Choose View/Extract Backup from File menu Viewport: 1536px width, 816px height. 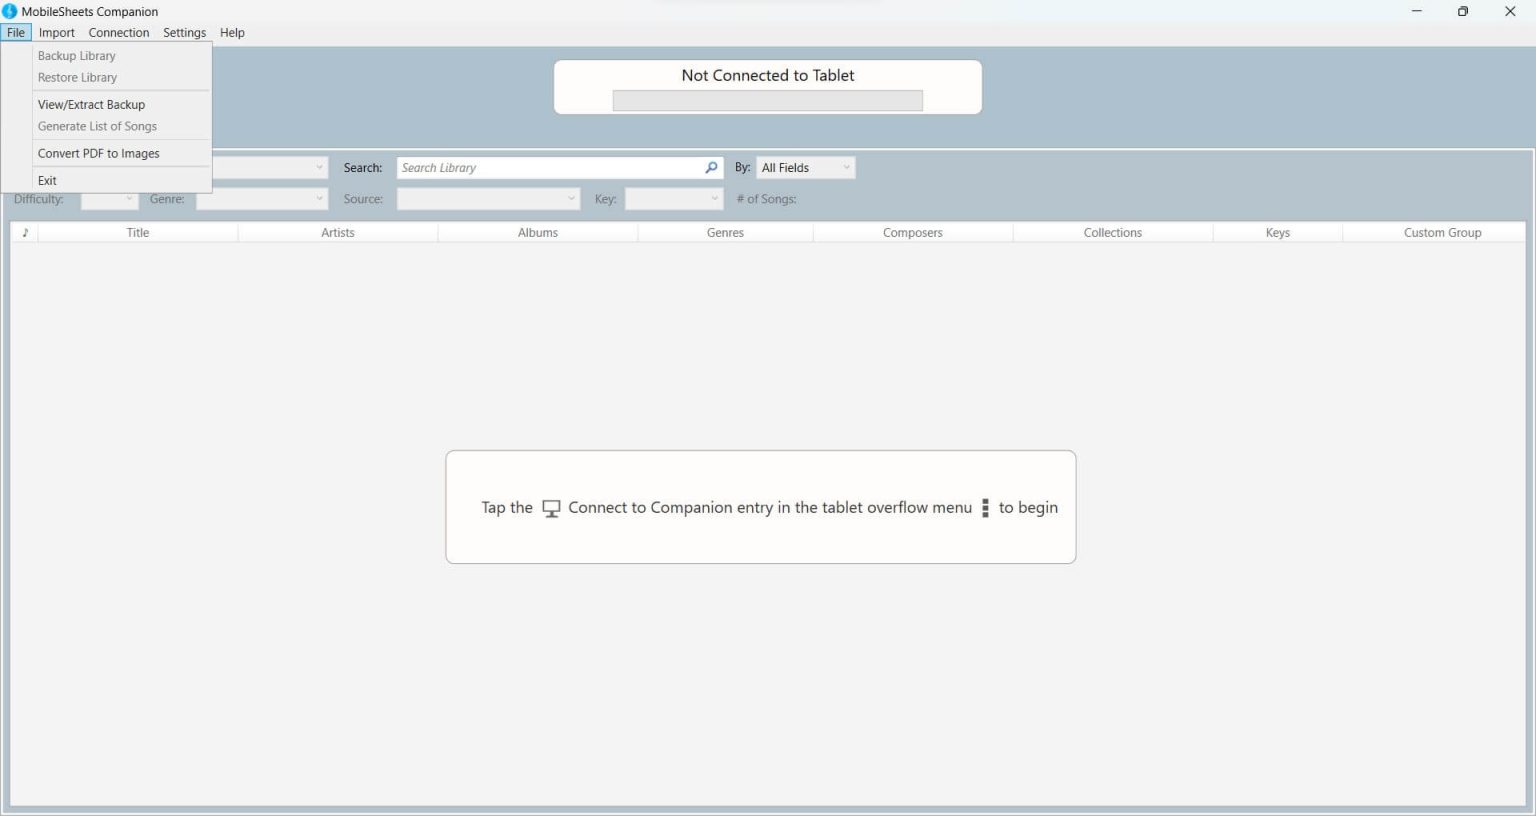91,104
